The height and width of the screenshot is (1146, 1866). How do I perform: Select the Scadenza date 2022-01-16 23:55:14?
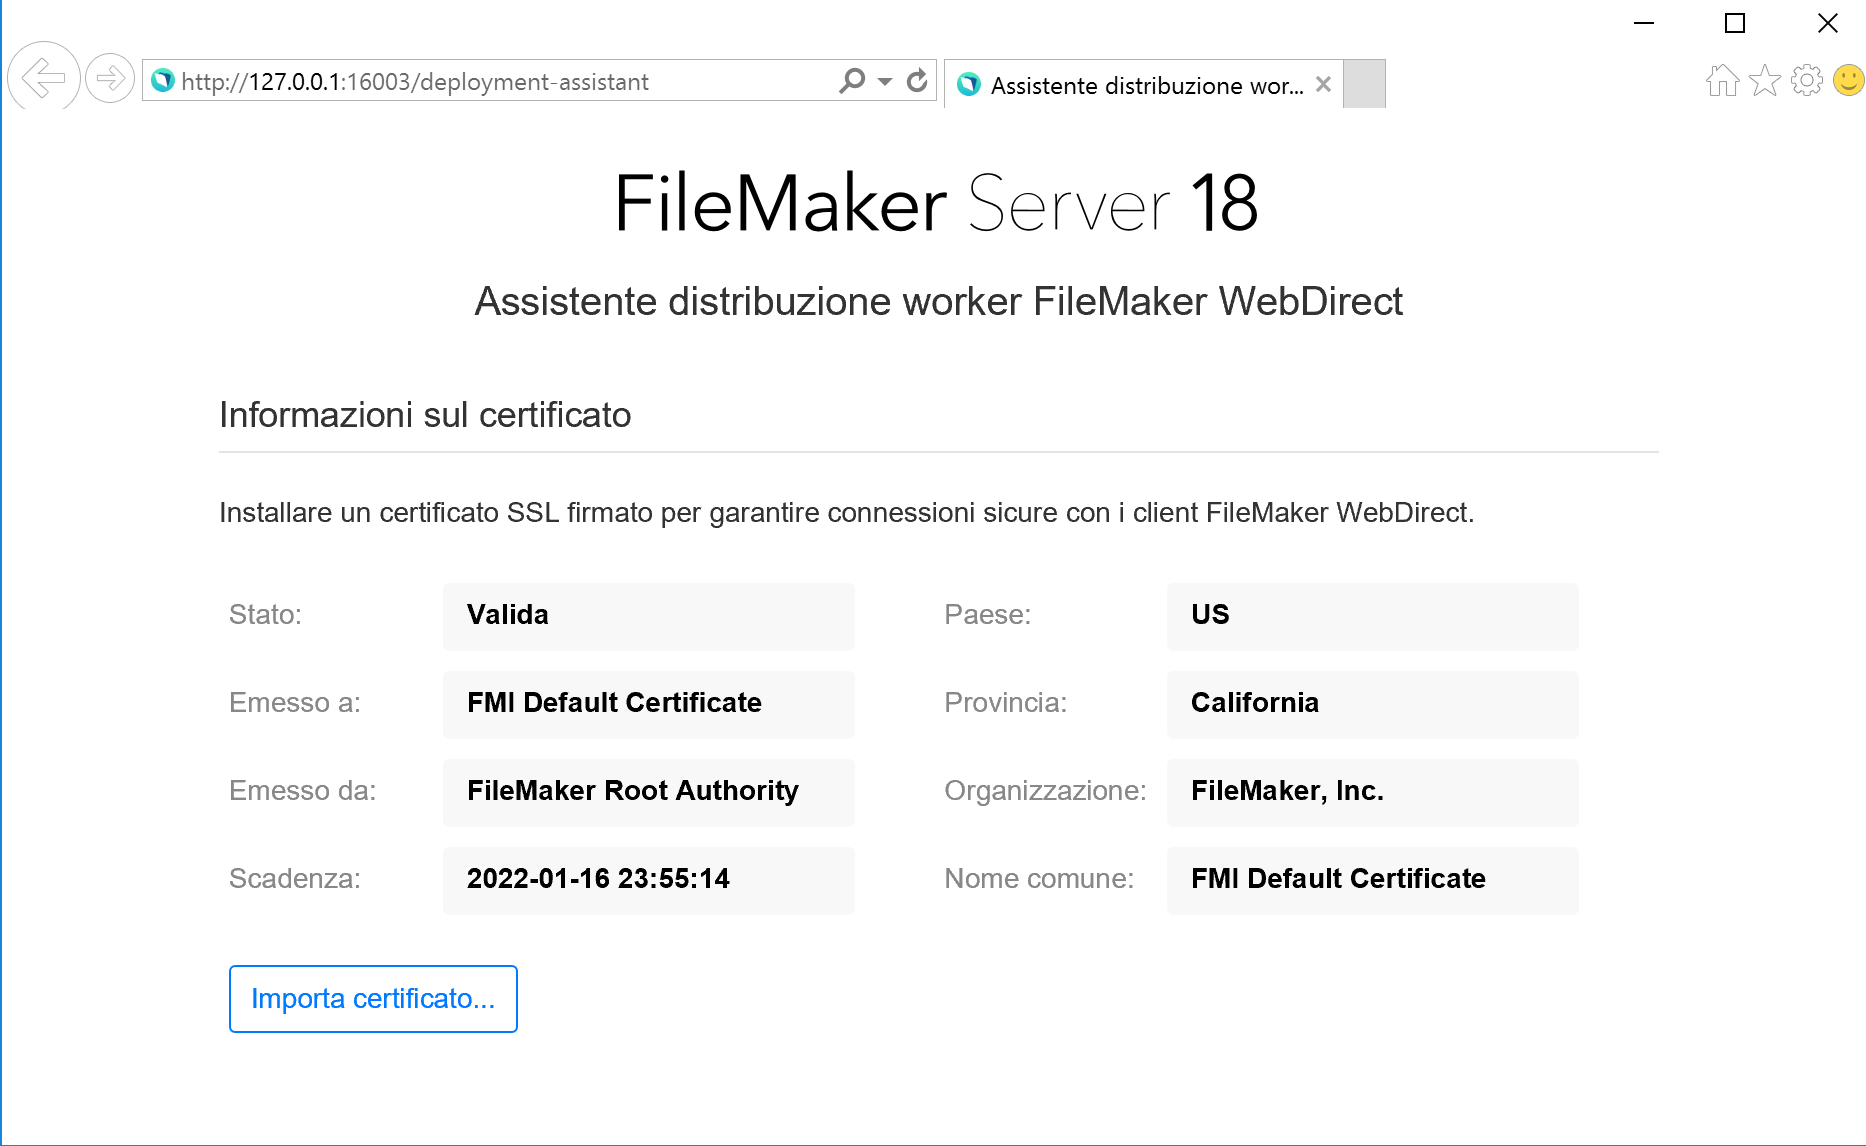tap(648, 880)
